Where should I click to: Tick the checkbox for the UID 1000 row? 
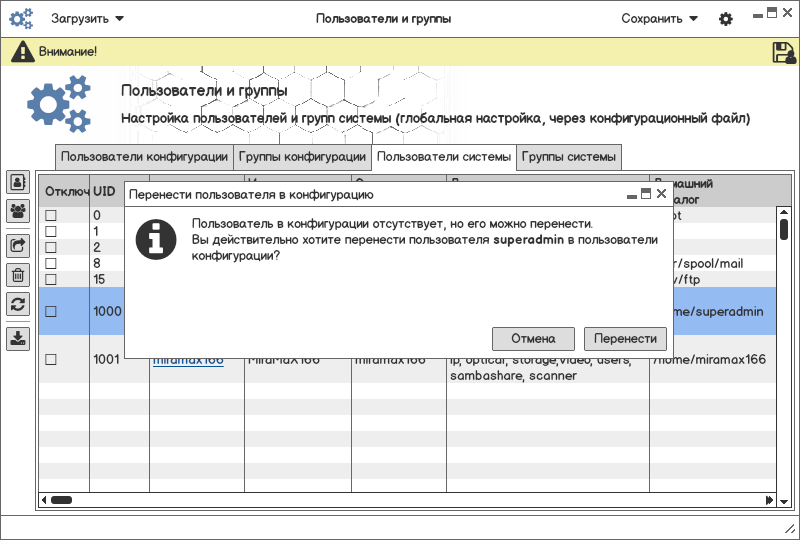(51, 312)
